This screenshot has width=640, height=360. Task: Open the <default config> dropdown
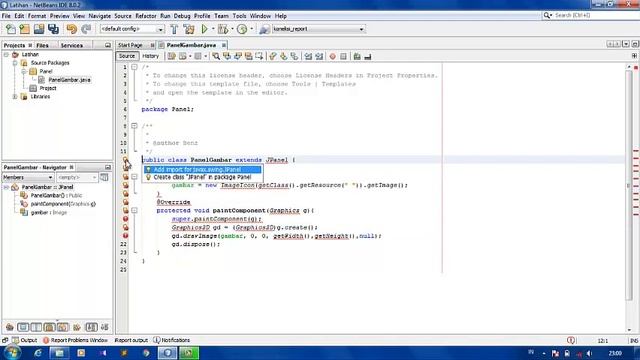pos(132,29)
